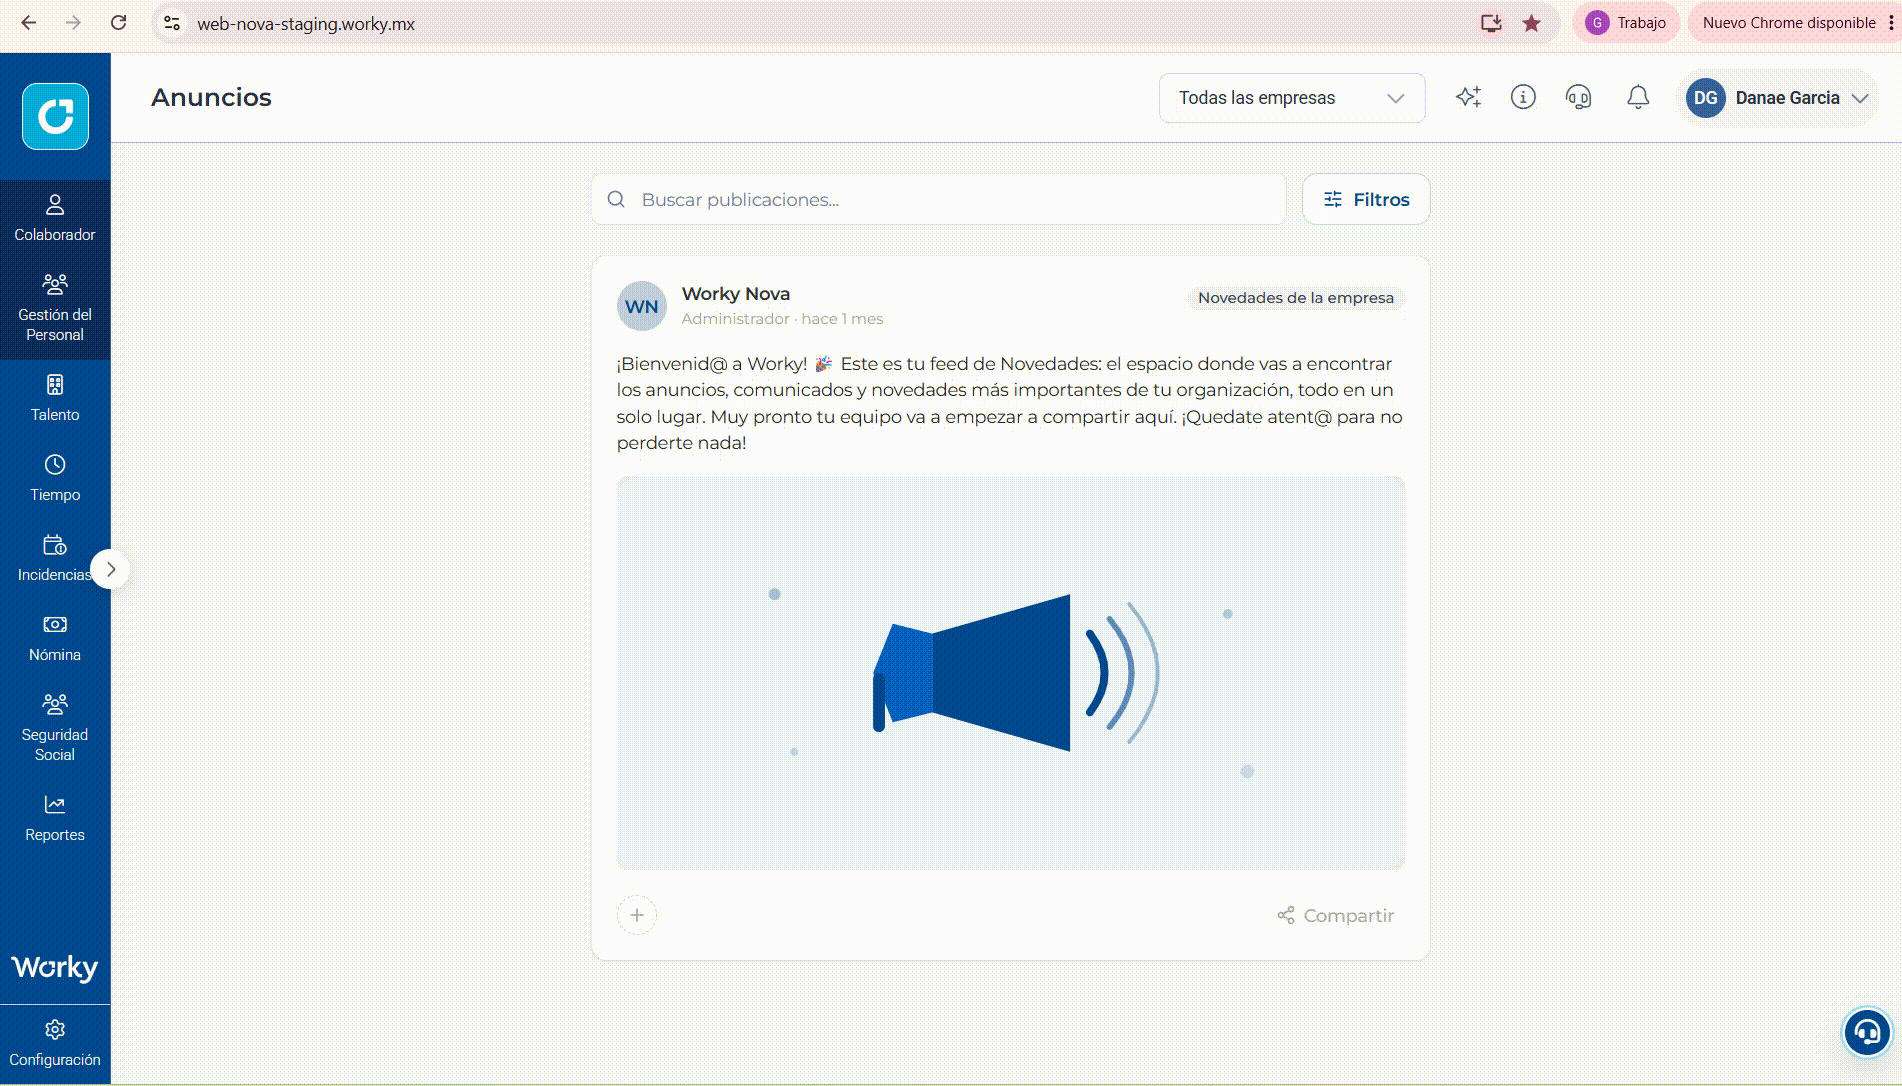
Task: Click the WN avatar of Worky Nova
Action: pyautogui.click(x=642, y=306)
